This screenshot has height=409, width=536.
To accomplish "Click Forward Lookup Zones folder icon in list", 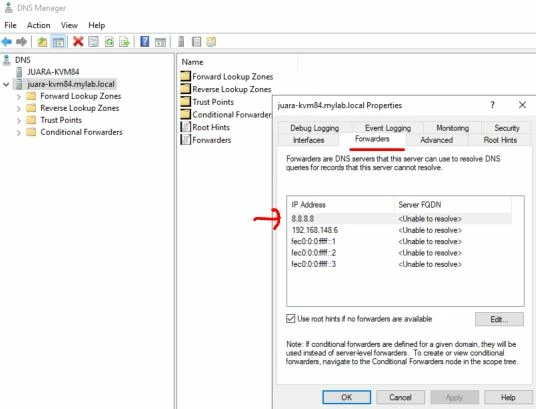I will [185, 76].
